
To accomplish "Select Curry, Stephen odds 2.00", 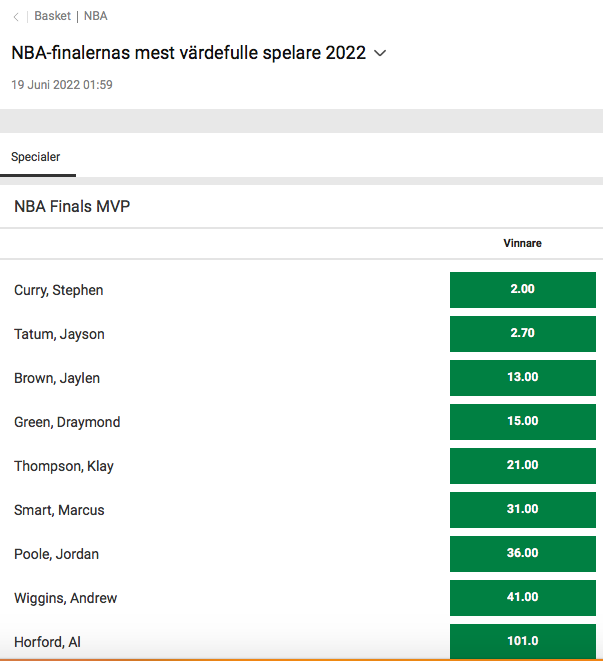I will click(522, 290).
